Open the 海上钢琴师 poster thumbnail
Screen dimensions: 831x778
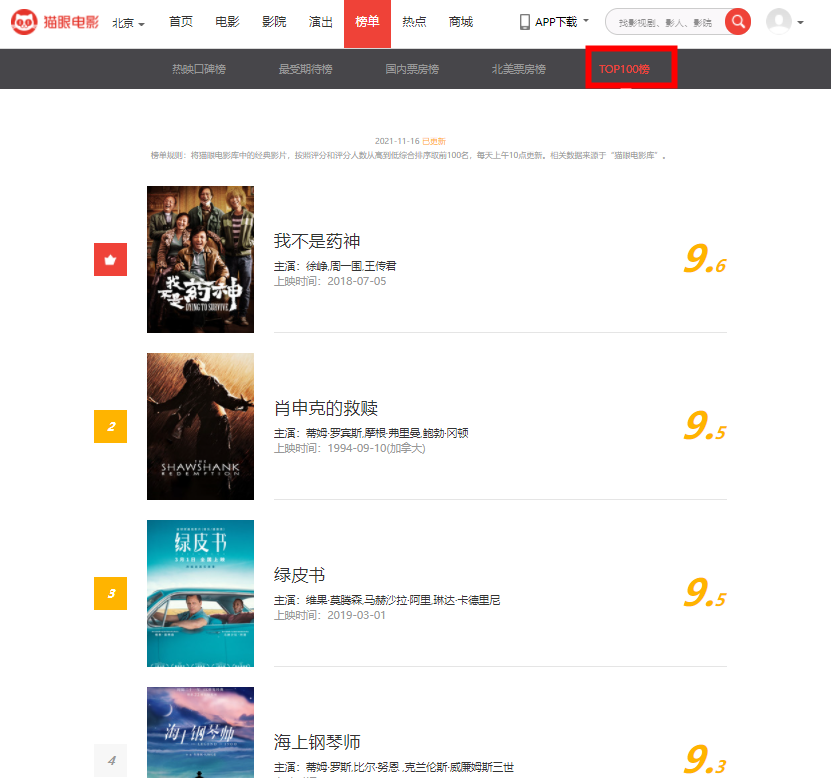(x=200, y=732)
